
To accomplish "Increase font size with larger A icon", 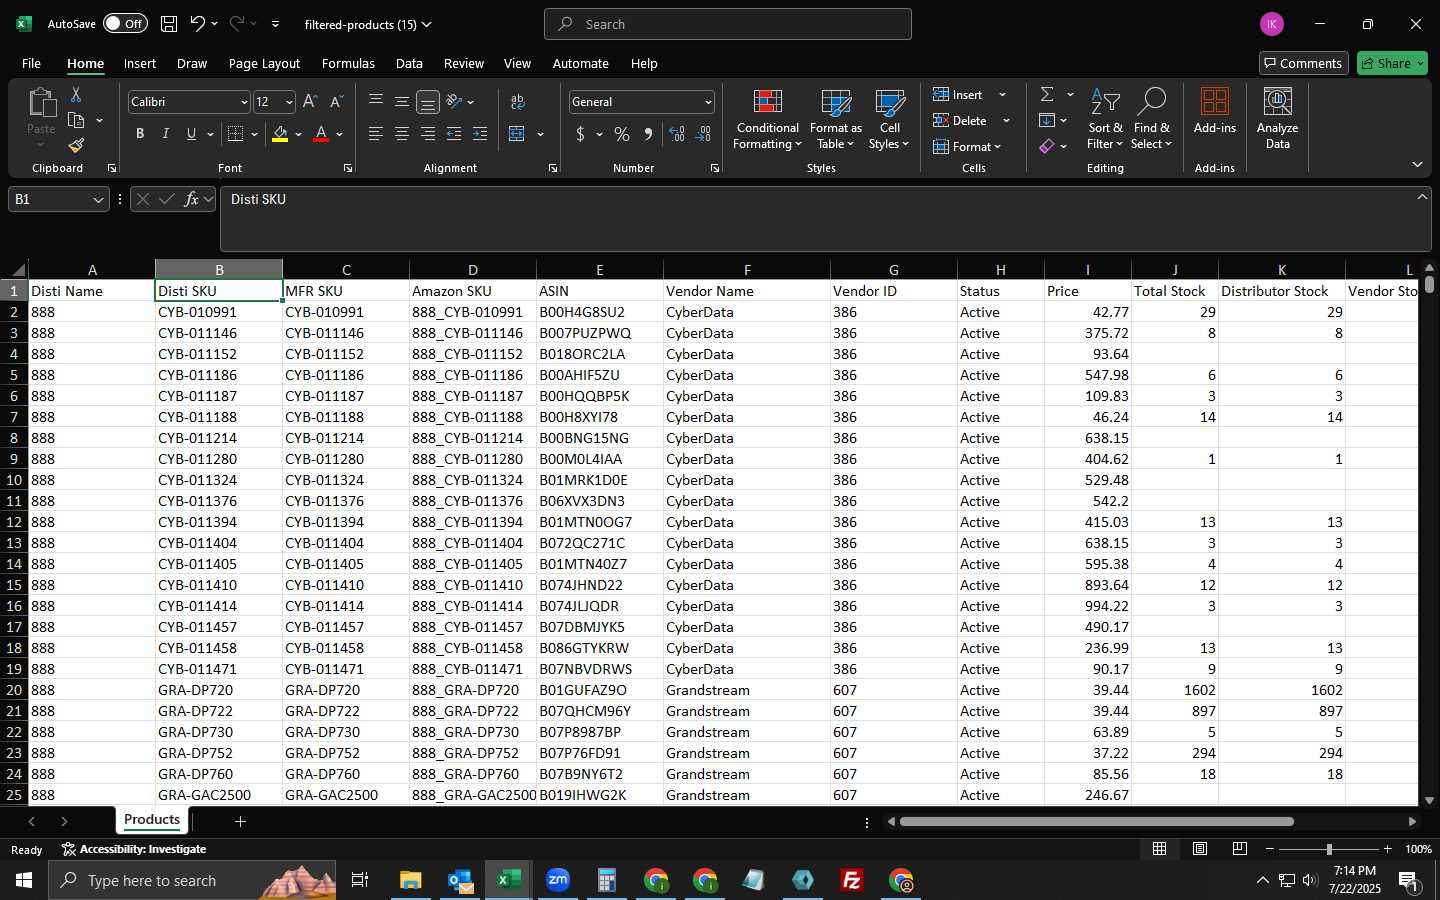I will click(x=310, y=102).
